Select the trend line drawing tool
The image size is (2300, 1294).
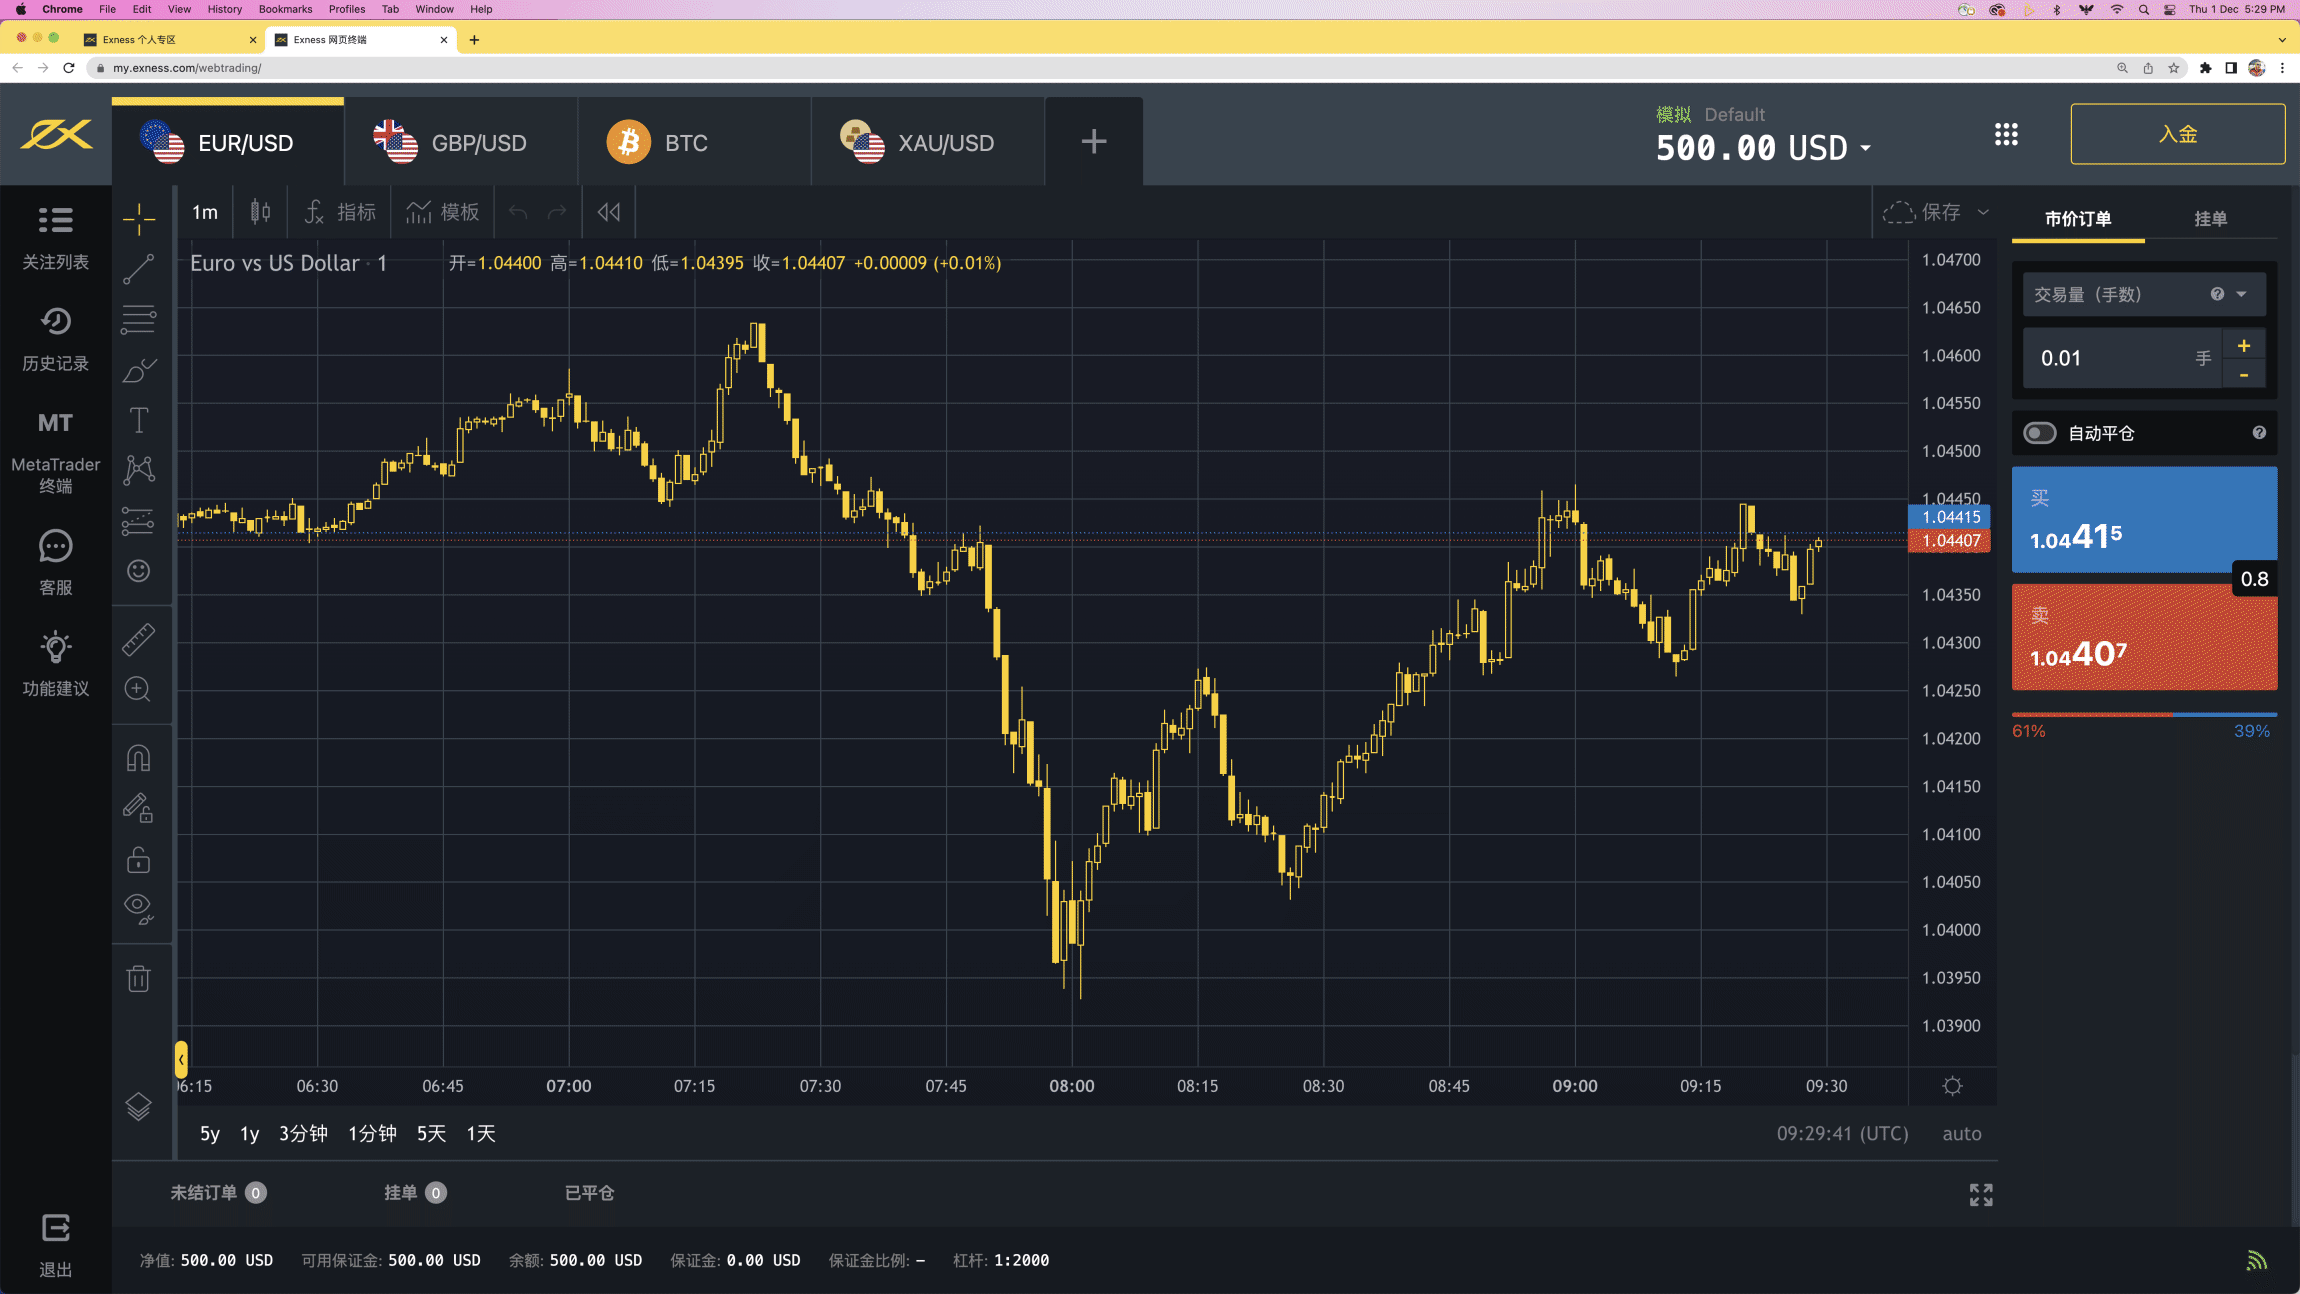coord(138,269)
